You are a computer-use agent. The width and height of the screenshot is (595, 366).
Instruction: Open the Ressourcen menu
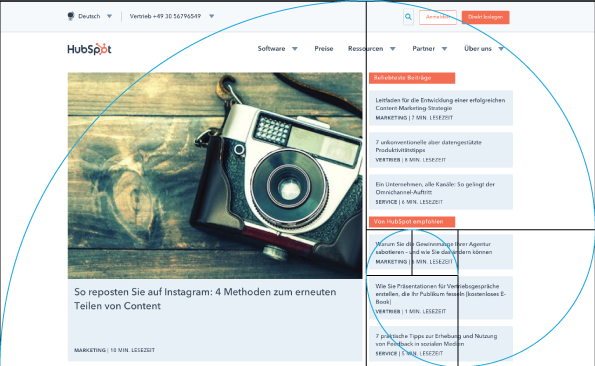pyautogui.click(x=365, y=49)
